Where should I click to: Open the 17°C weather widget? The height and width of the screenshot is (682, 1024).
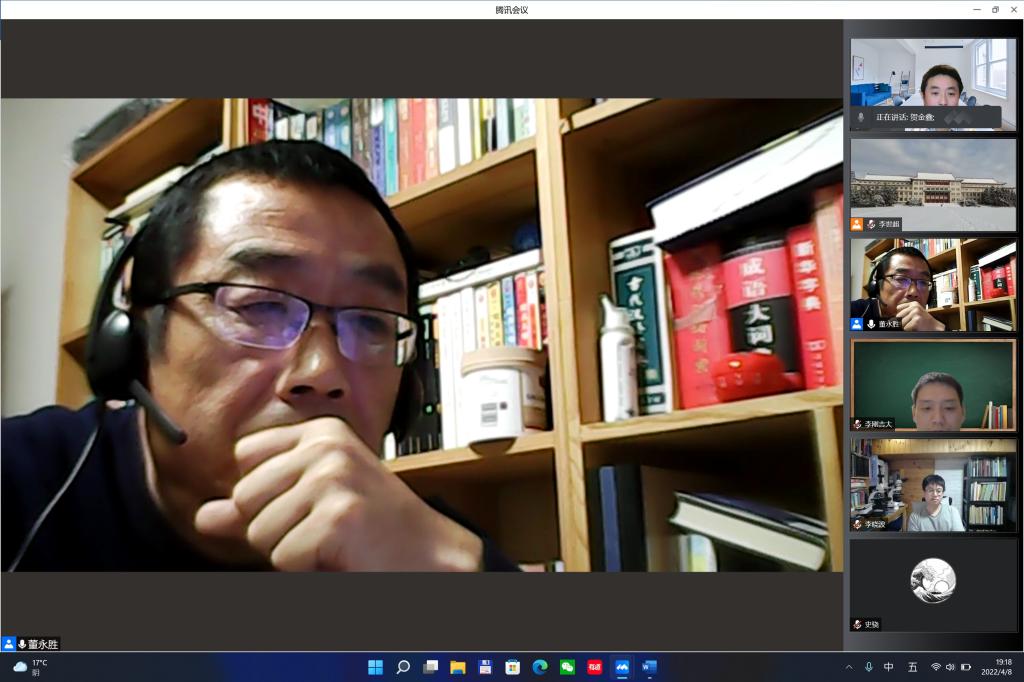(x=30, y=667)
